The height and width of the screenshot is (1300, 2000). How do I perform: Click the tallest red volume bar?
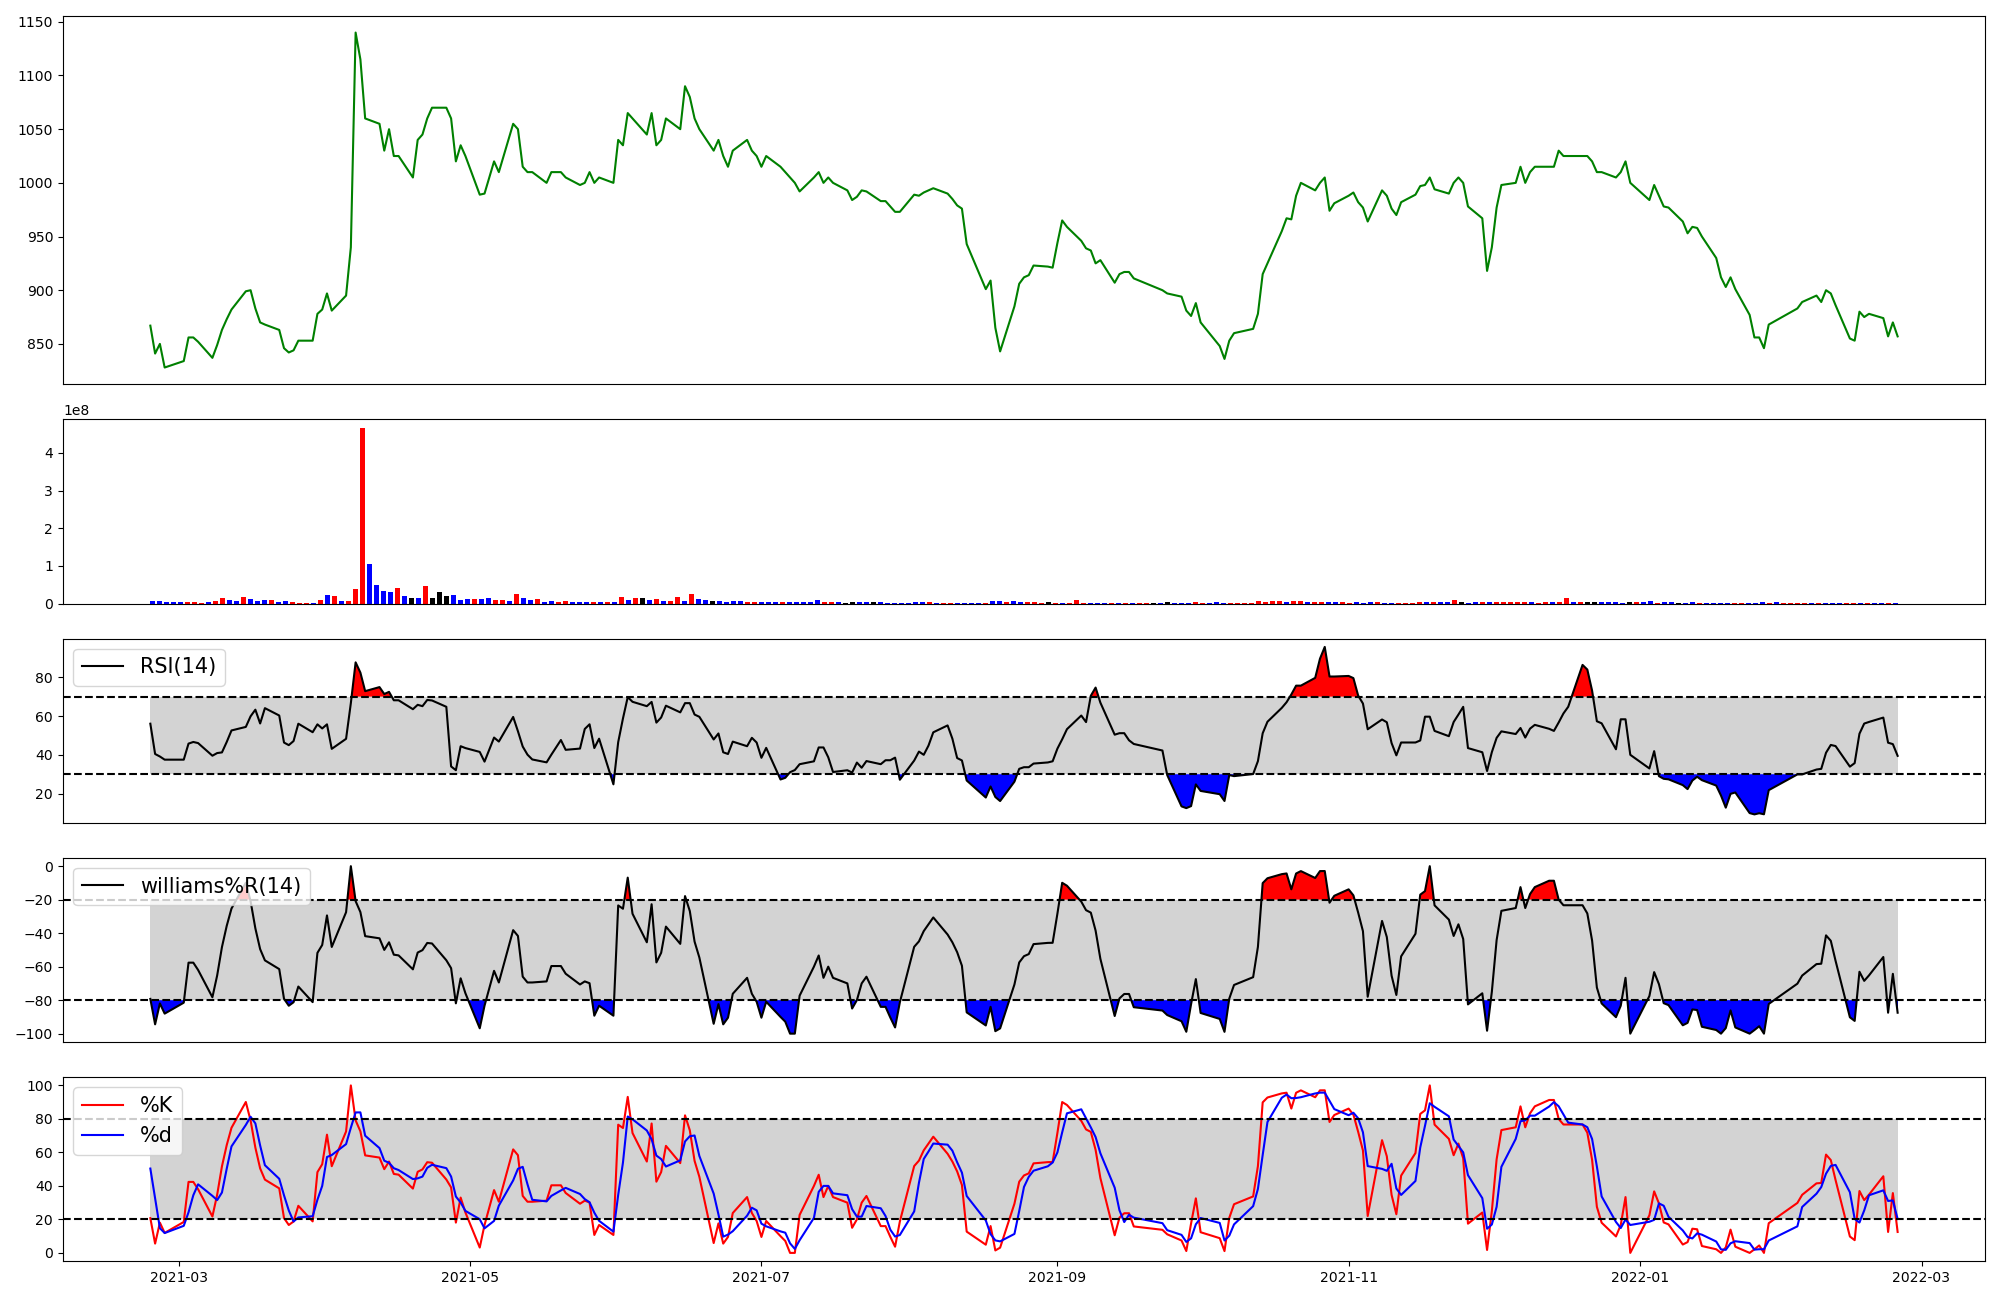pos(362,515)
